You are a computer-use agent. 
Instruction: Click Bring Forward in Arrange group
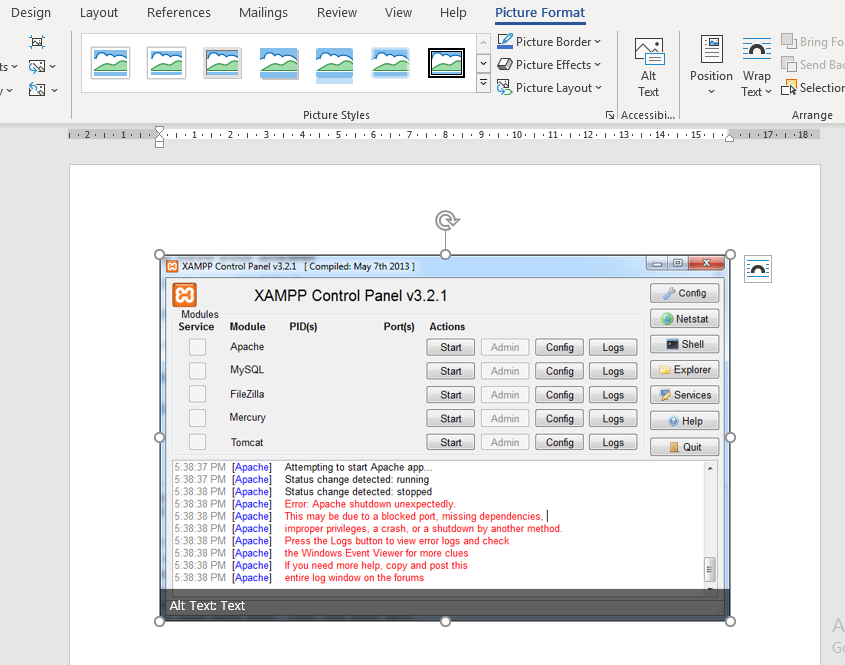pyautogui.click(x=812, y=41)
